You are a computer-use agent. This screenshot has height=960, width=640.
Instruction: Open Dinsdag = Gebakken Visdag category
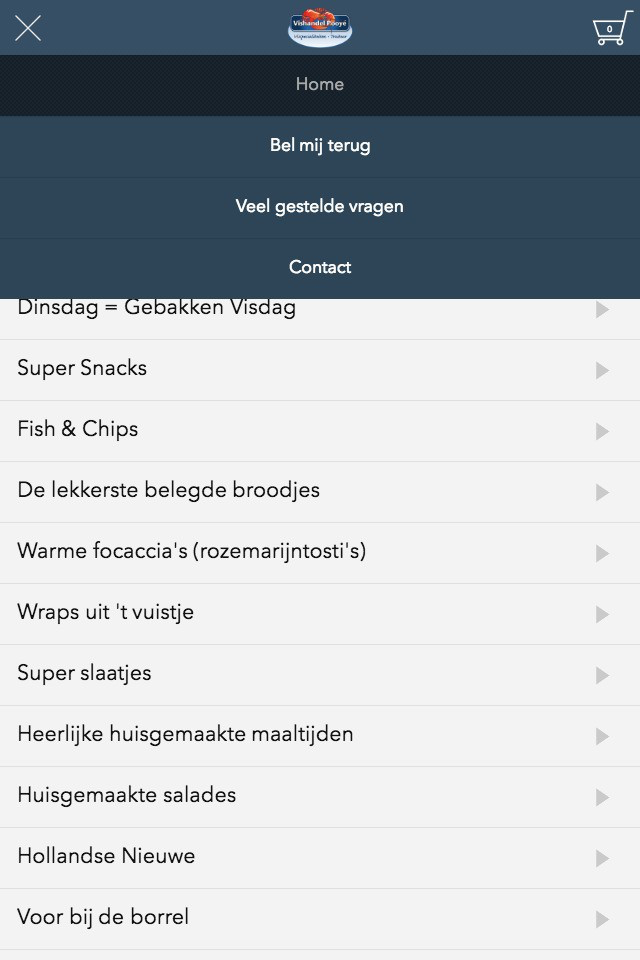tap(157, 309)
